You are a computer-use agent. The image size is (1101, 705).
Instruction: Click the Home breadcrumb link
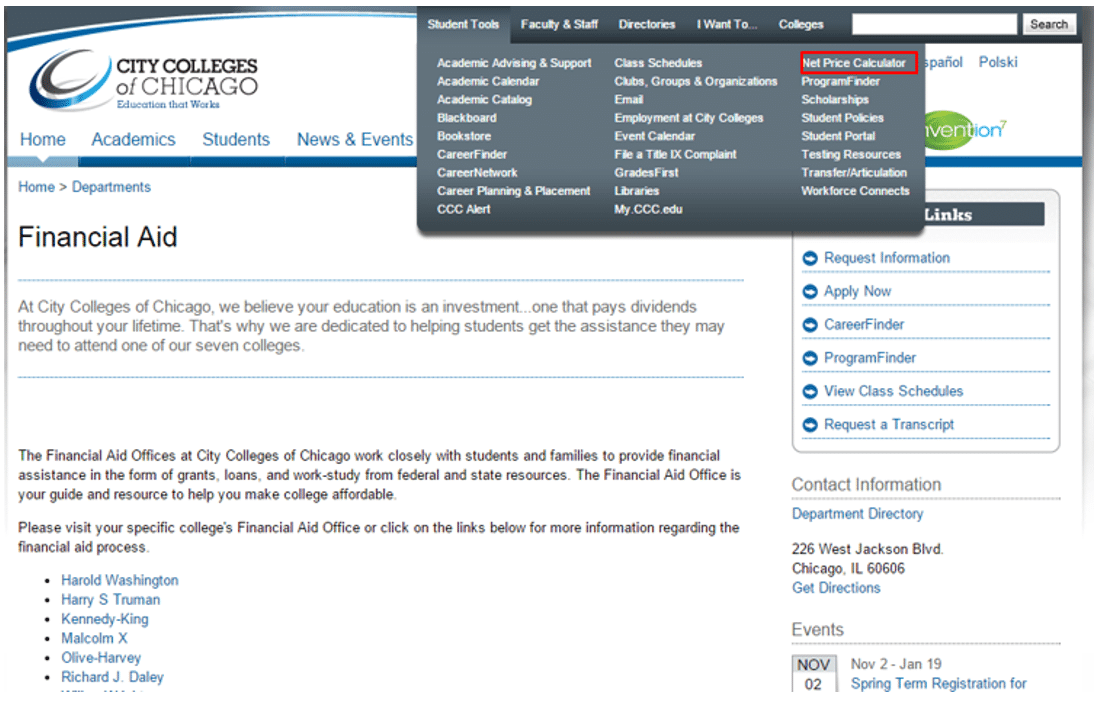(x=37, y=187)
